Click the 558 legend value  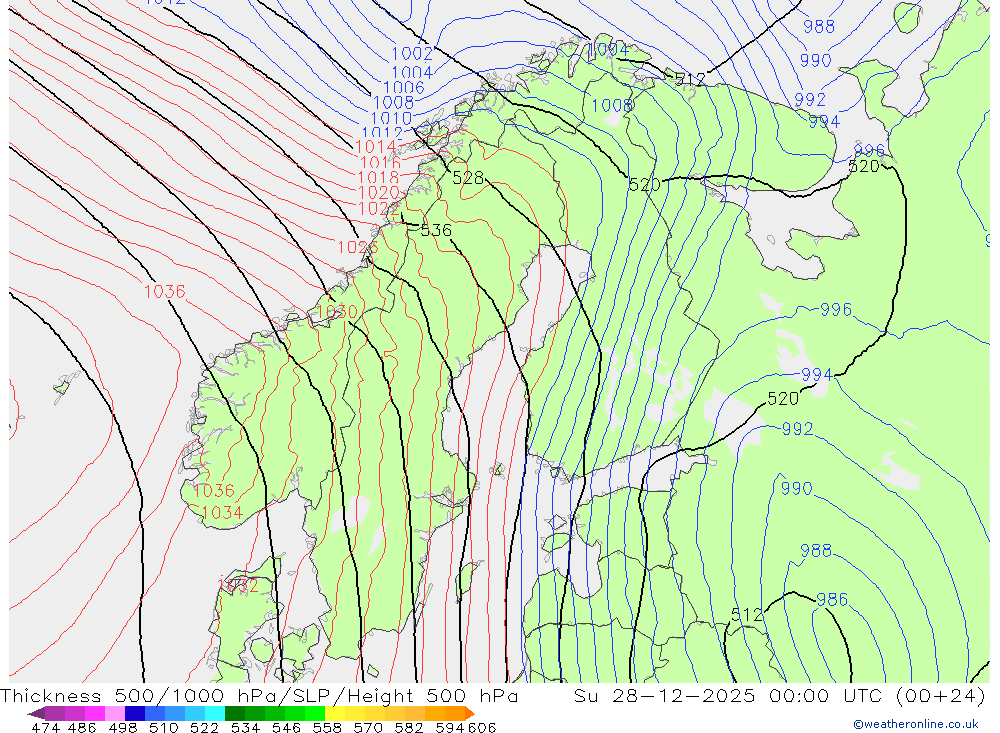point(327,727)
